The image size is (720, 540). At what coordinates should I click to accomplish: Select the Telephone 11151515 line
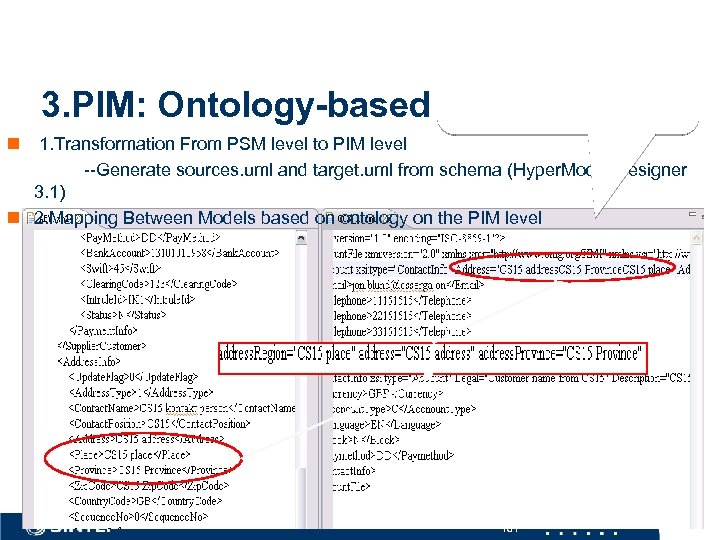pos(402,300)
